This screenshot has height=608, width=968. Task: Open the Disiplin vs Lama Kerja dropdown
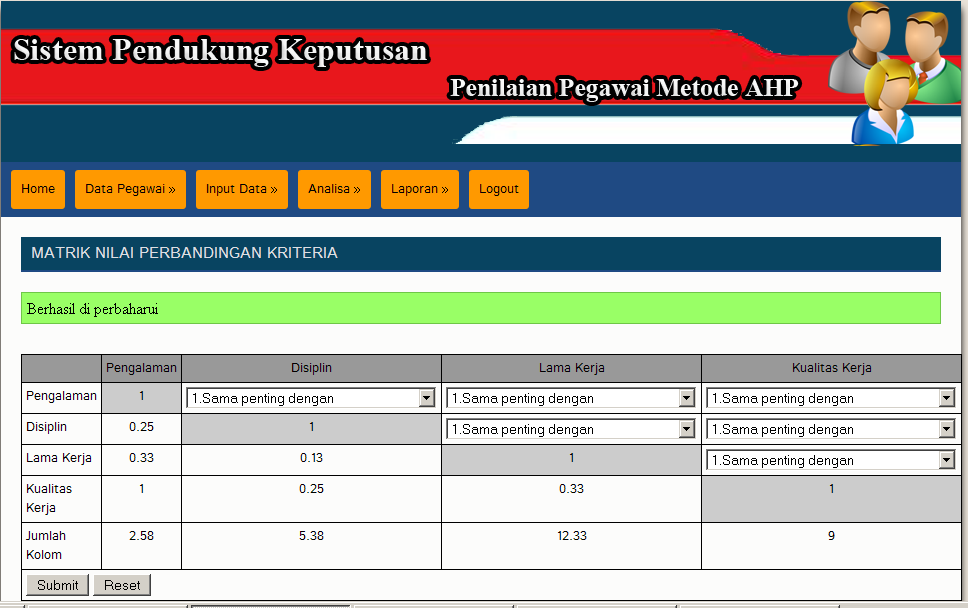point(570,428)
